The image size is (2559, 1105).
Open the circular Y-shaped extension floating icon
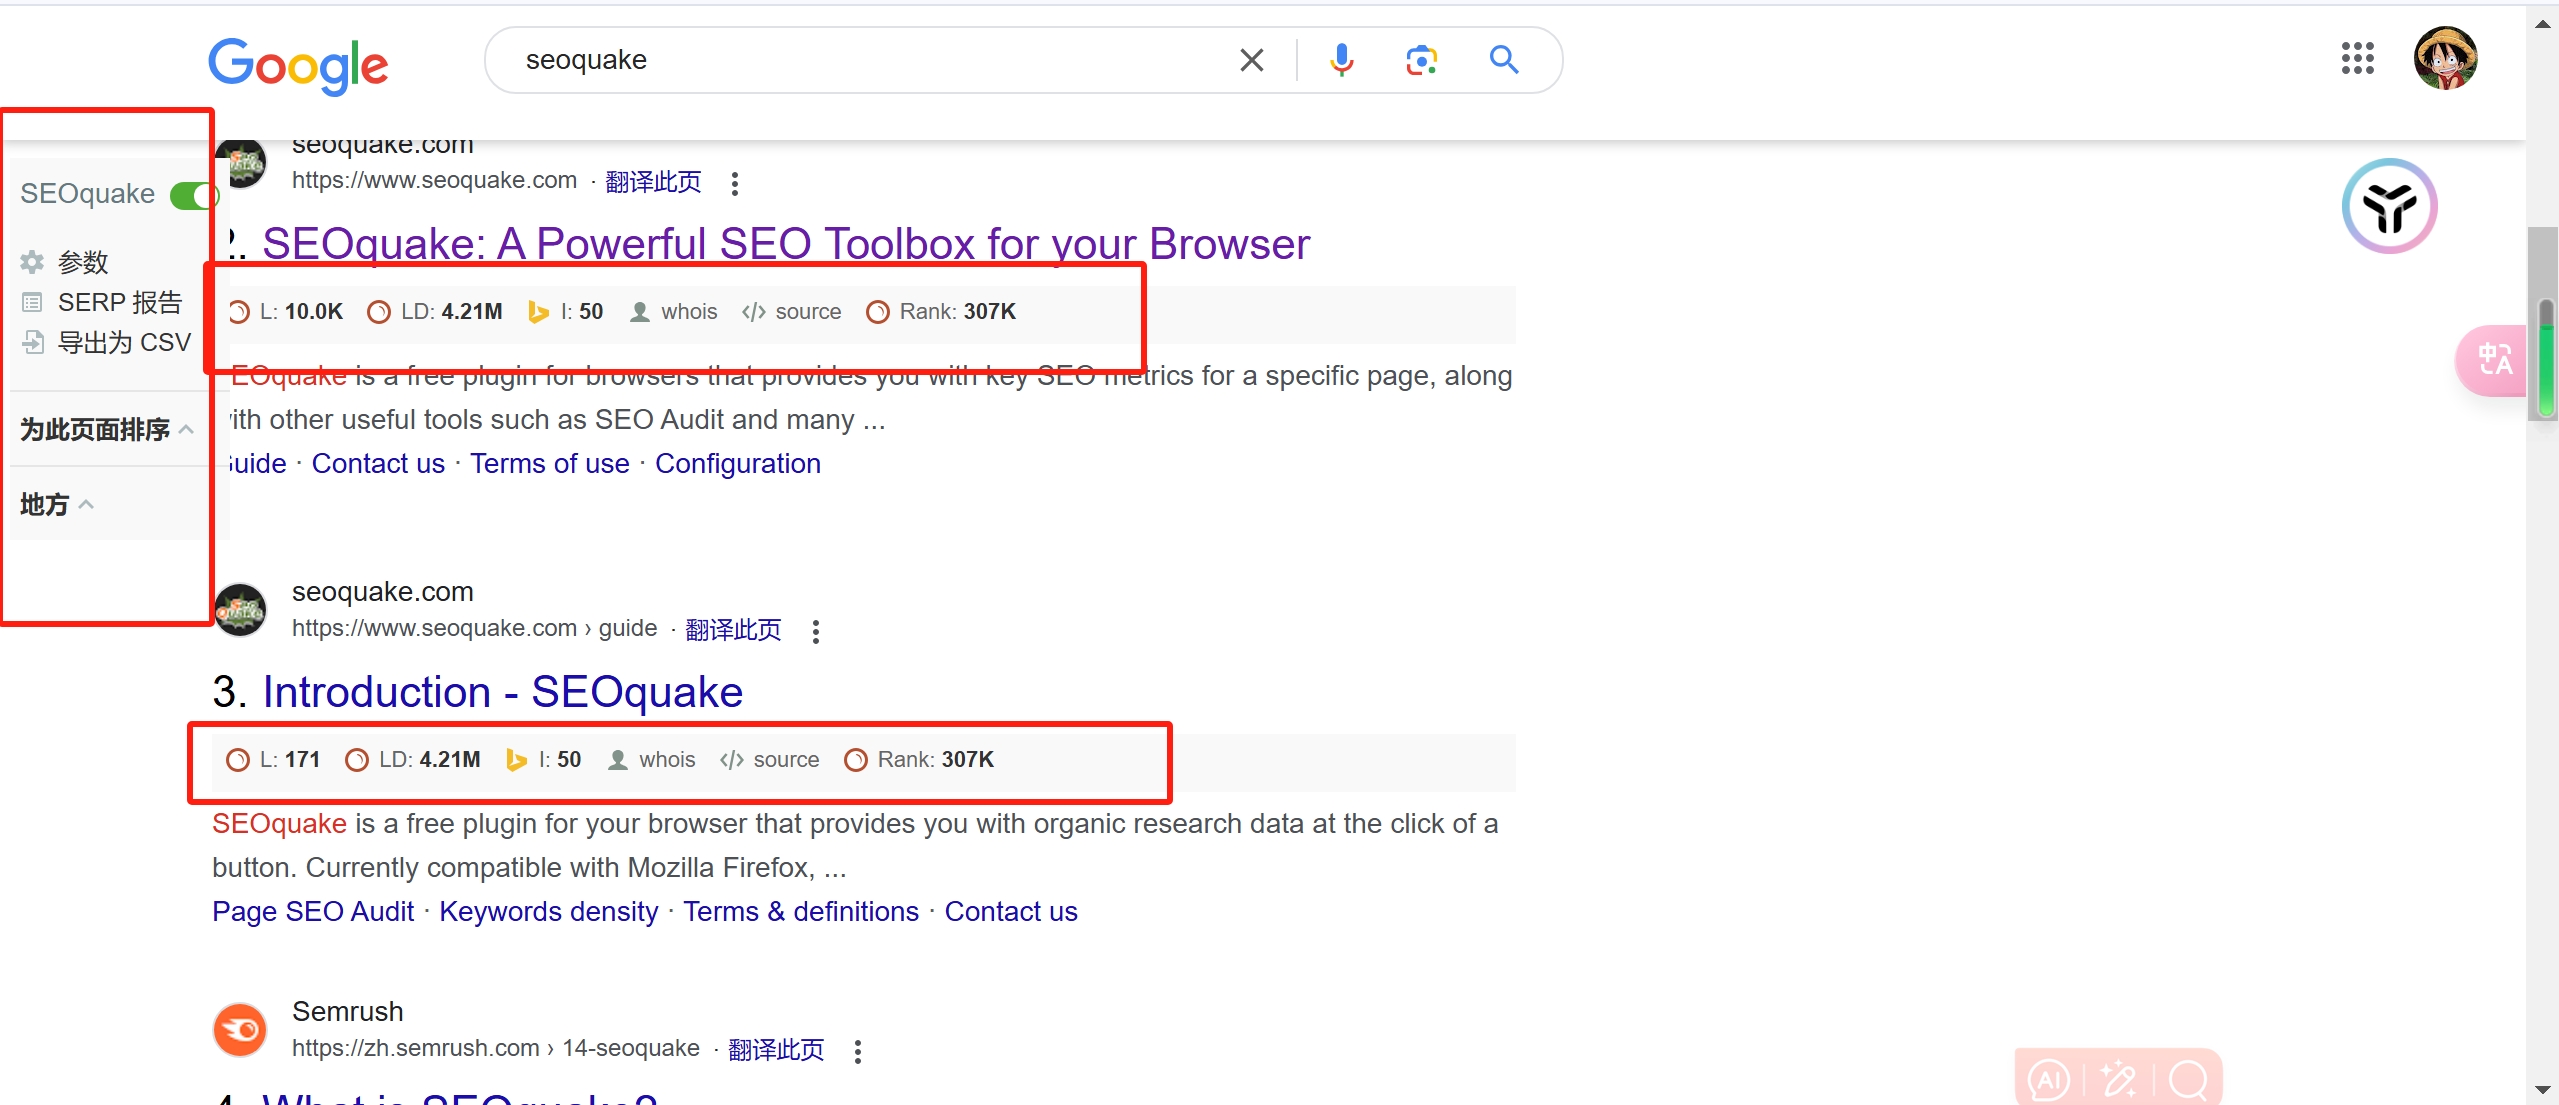tap(2389, 207)
